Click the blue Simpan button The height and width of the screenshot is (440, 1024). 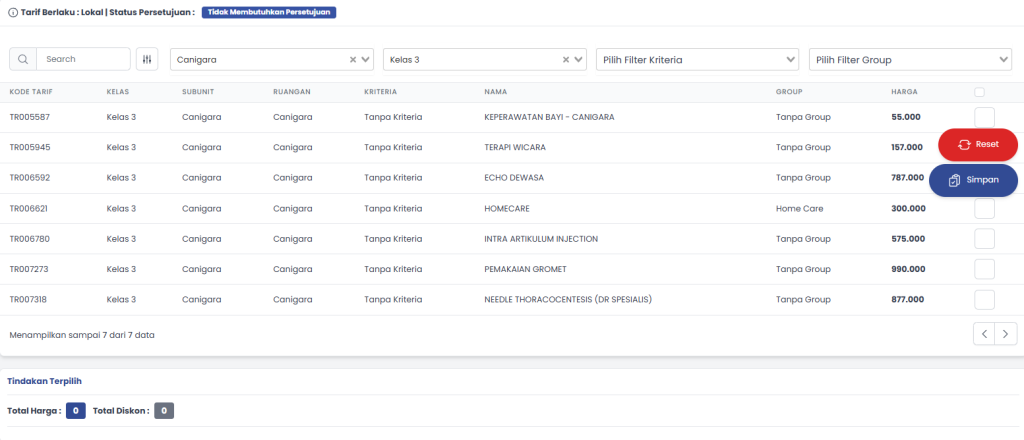click(973, 180)
